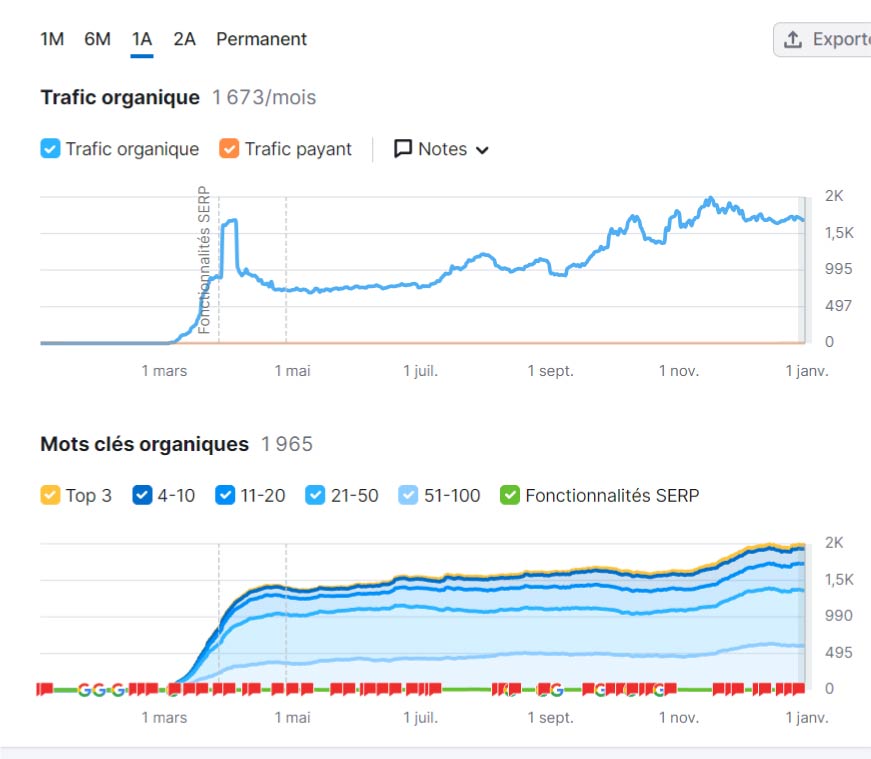
Task: Expand the Notes dropdown chevron
Action: coord(482,149)
